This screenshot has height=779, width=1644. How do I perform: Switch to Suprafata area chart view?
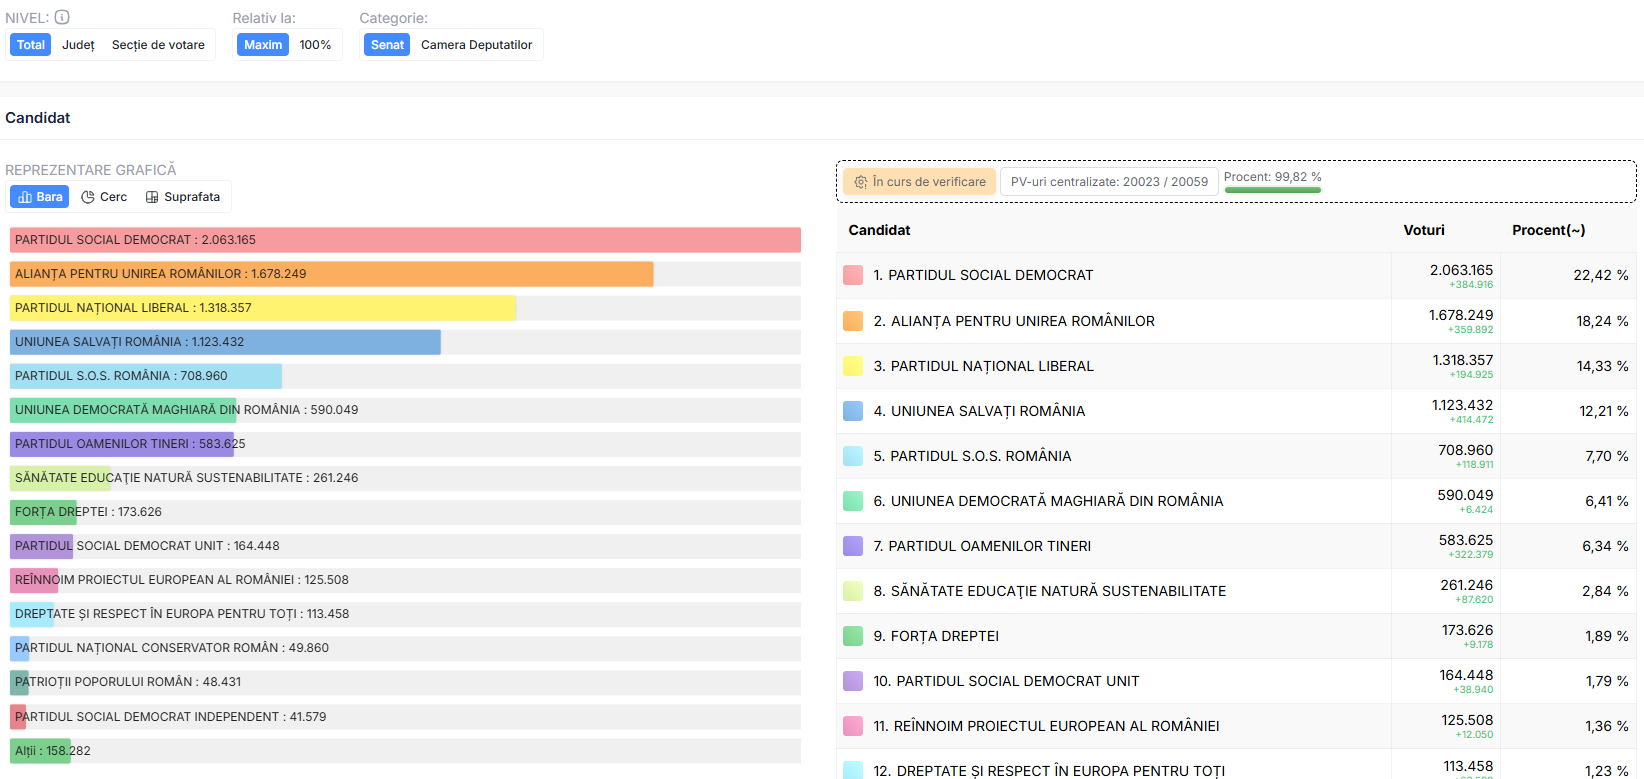click(x=183, y=197)
